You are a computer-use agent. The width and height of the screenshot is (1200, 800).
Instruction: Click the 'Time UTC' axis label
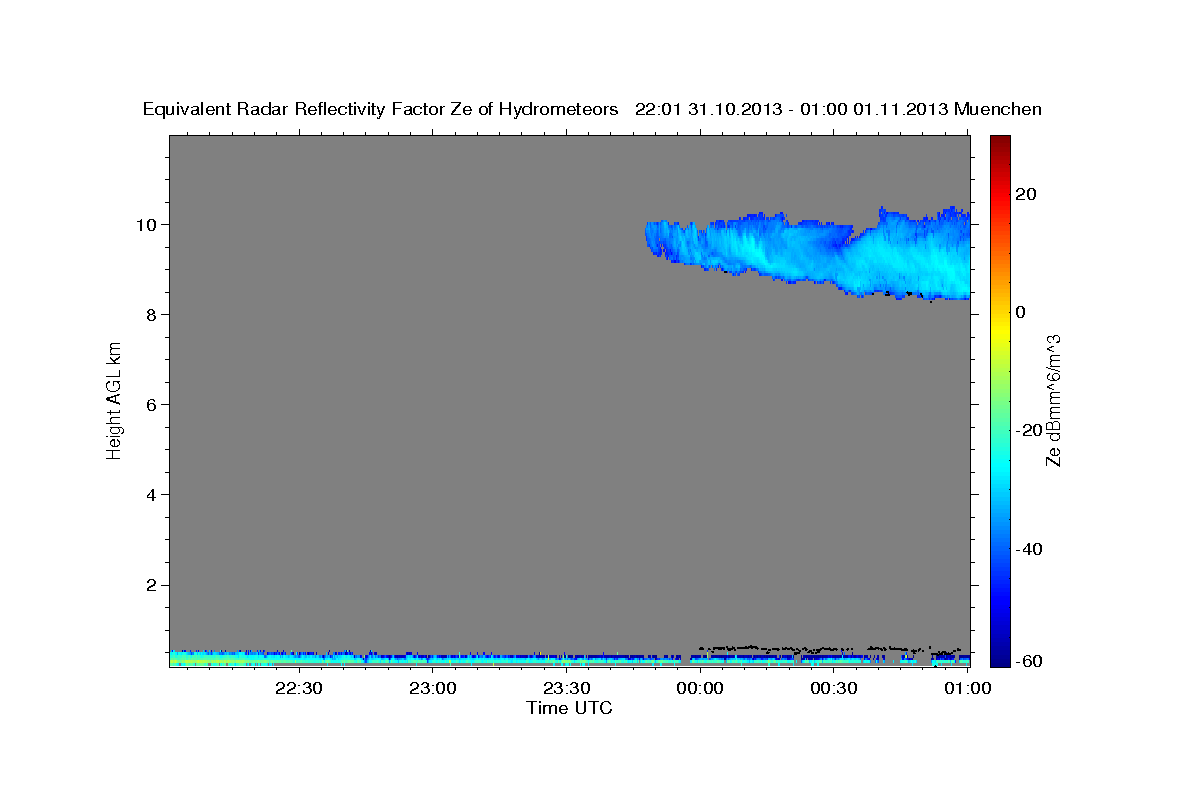click(569, 708)
